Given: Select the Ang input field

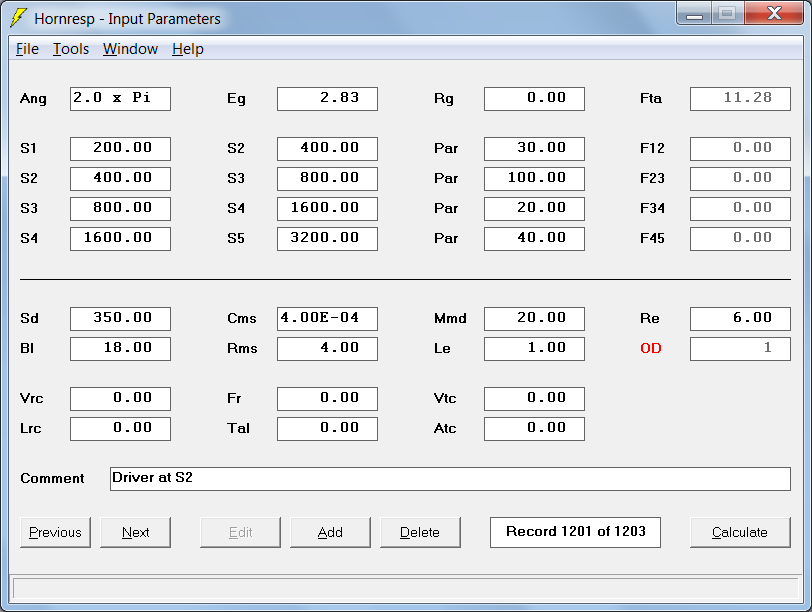Looking at the screenshot, I should [120, 99].
